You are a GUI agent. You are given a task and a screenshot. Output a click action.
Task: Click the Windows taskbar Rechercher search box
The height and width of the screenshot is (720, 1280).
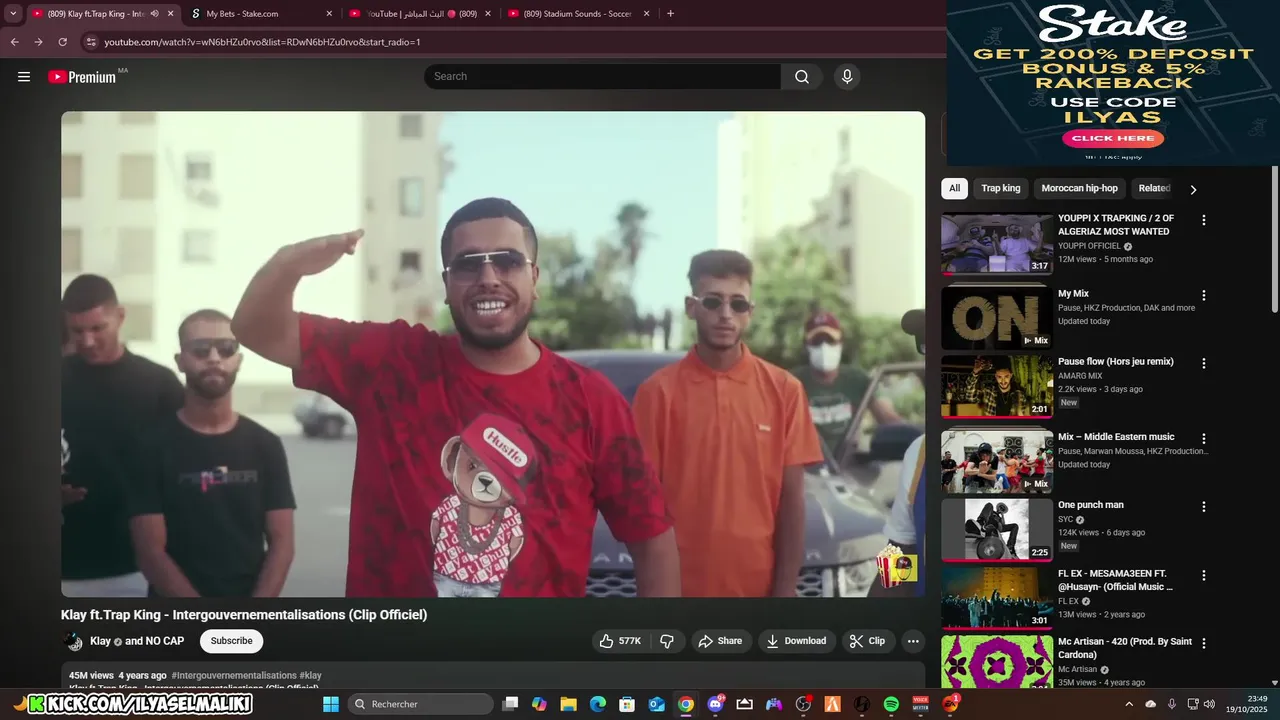click(x=421, y=704)
